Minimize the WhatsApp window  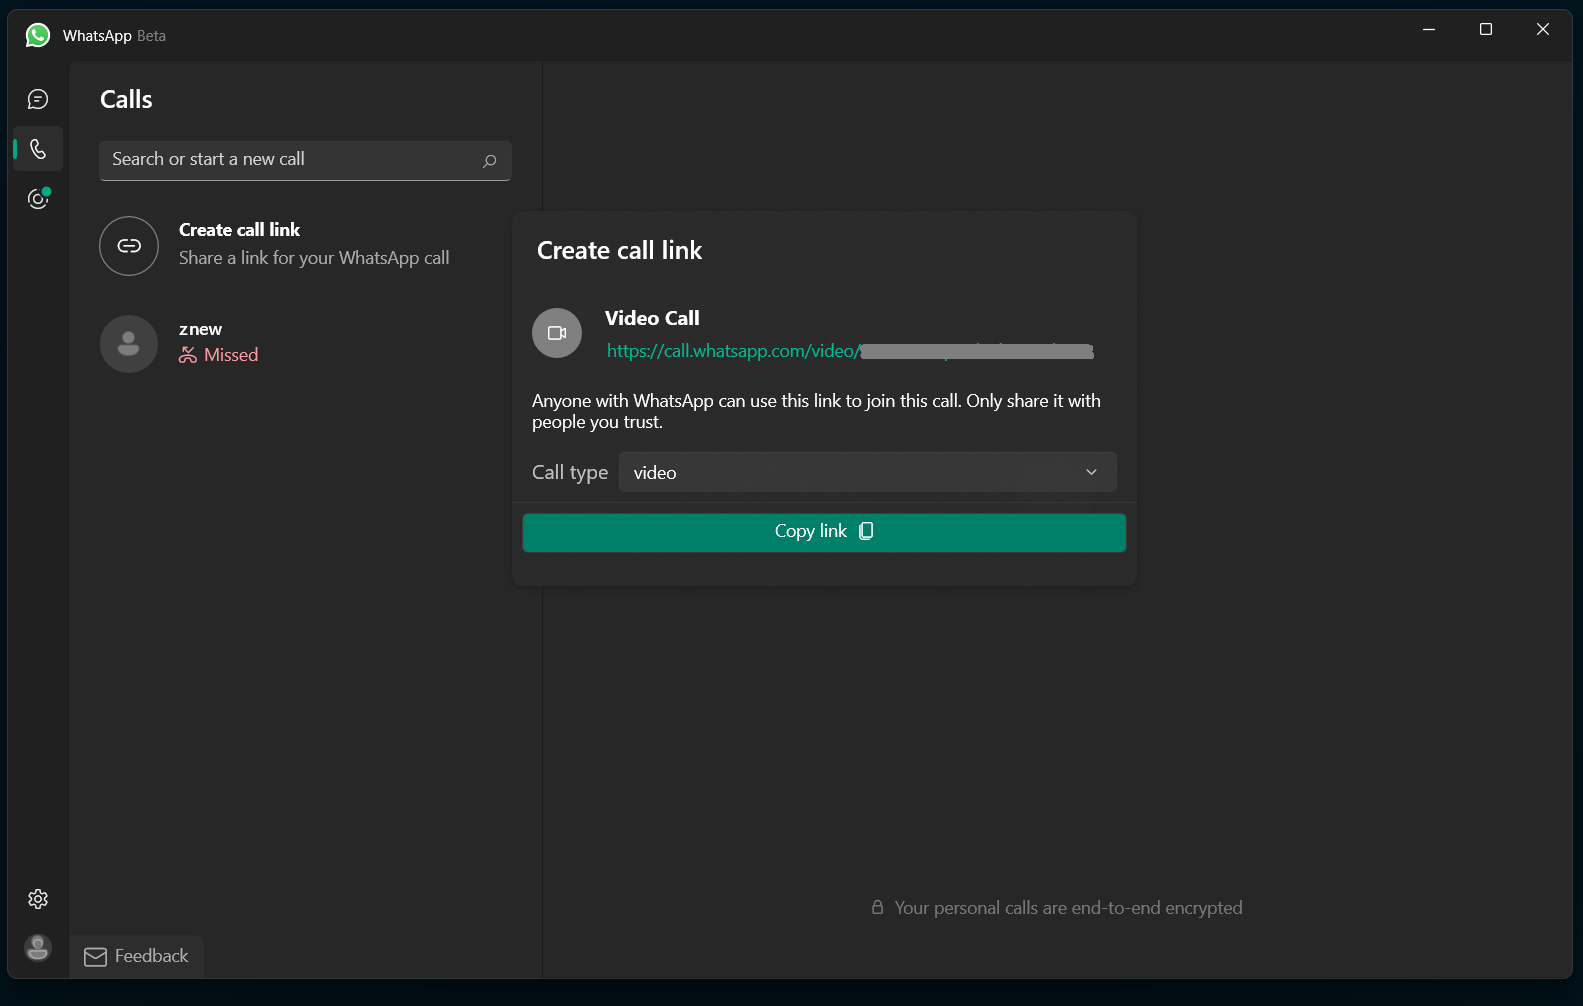[1429, 29]
